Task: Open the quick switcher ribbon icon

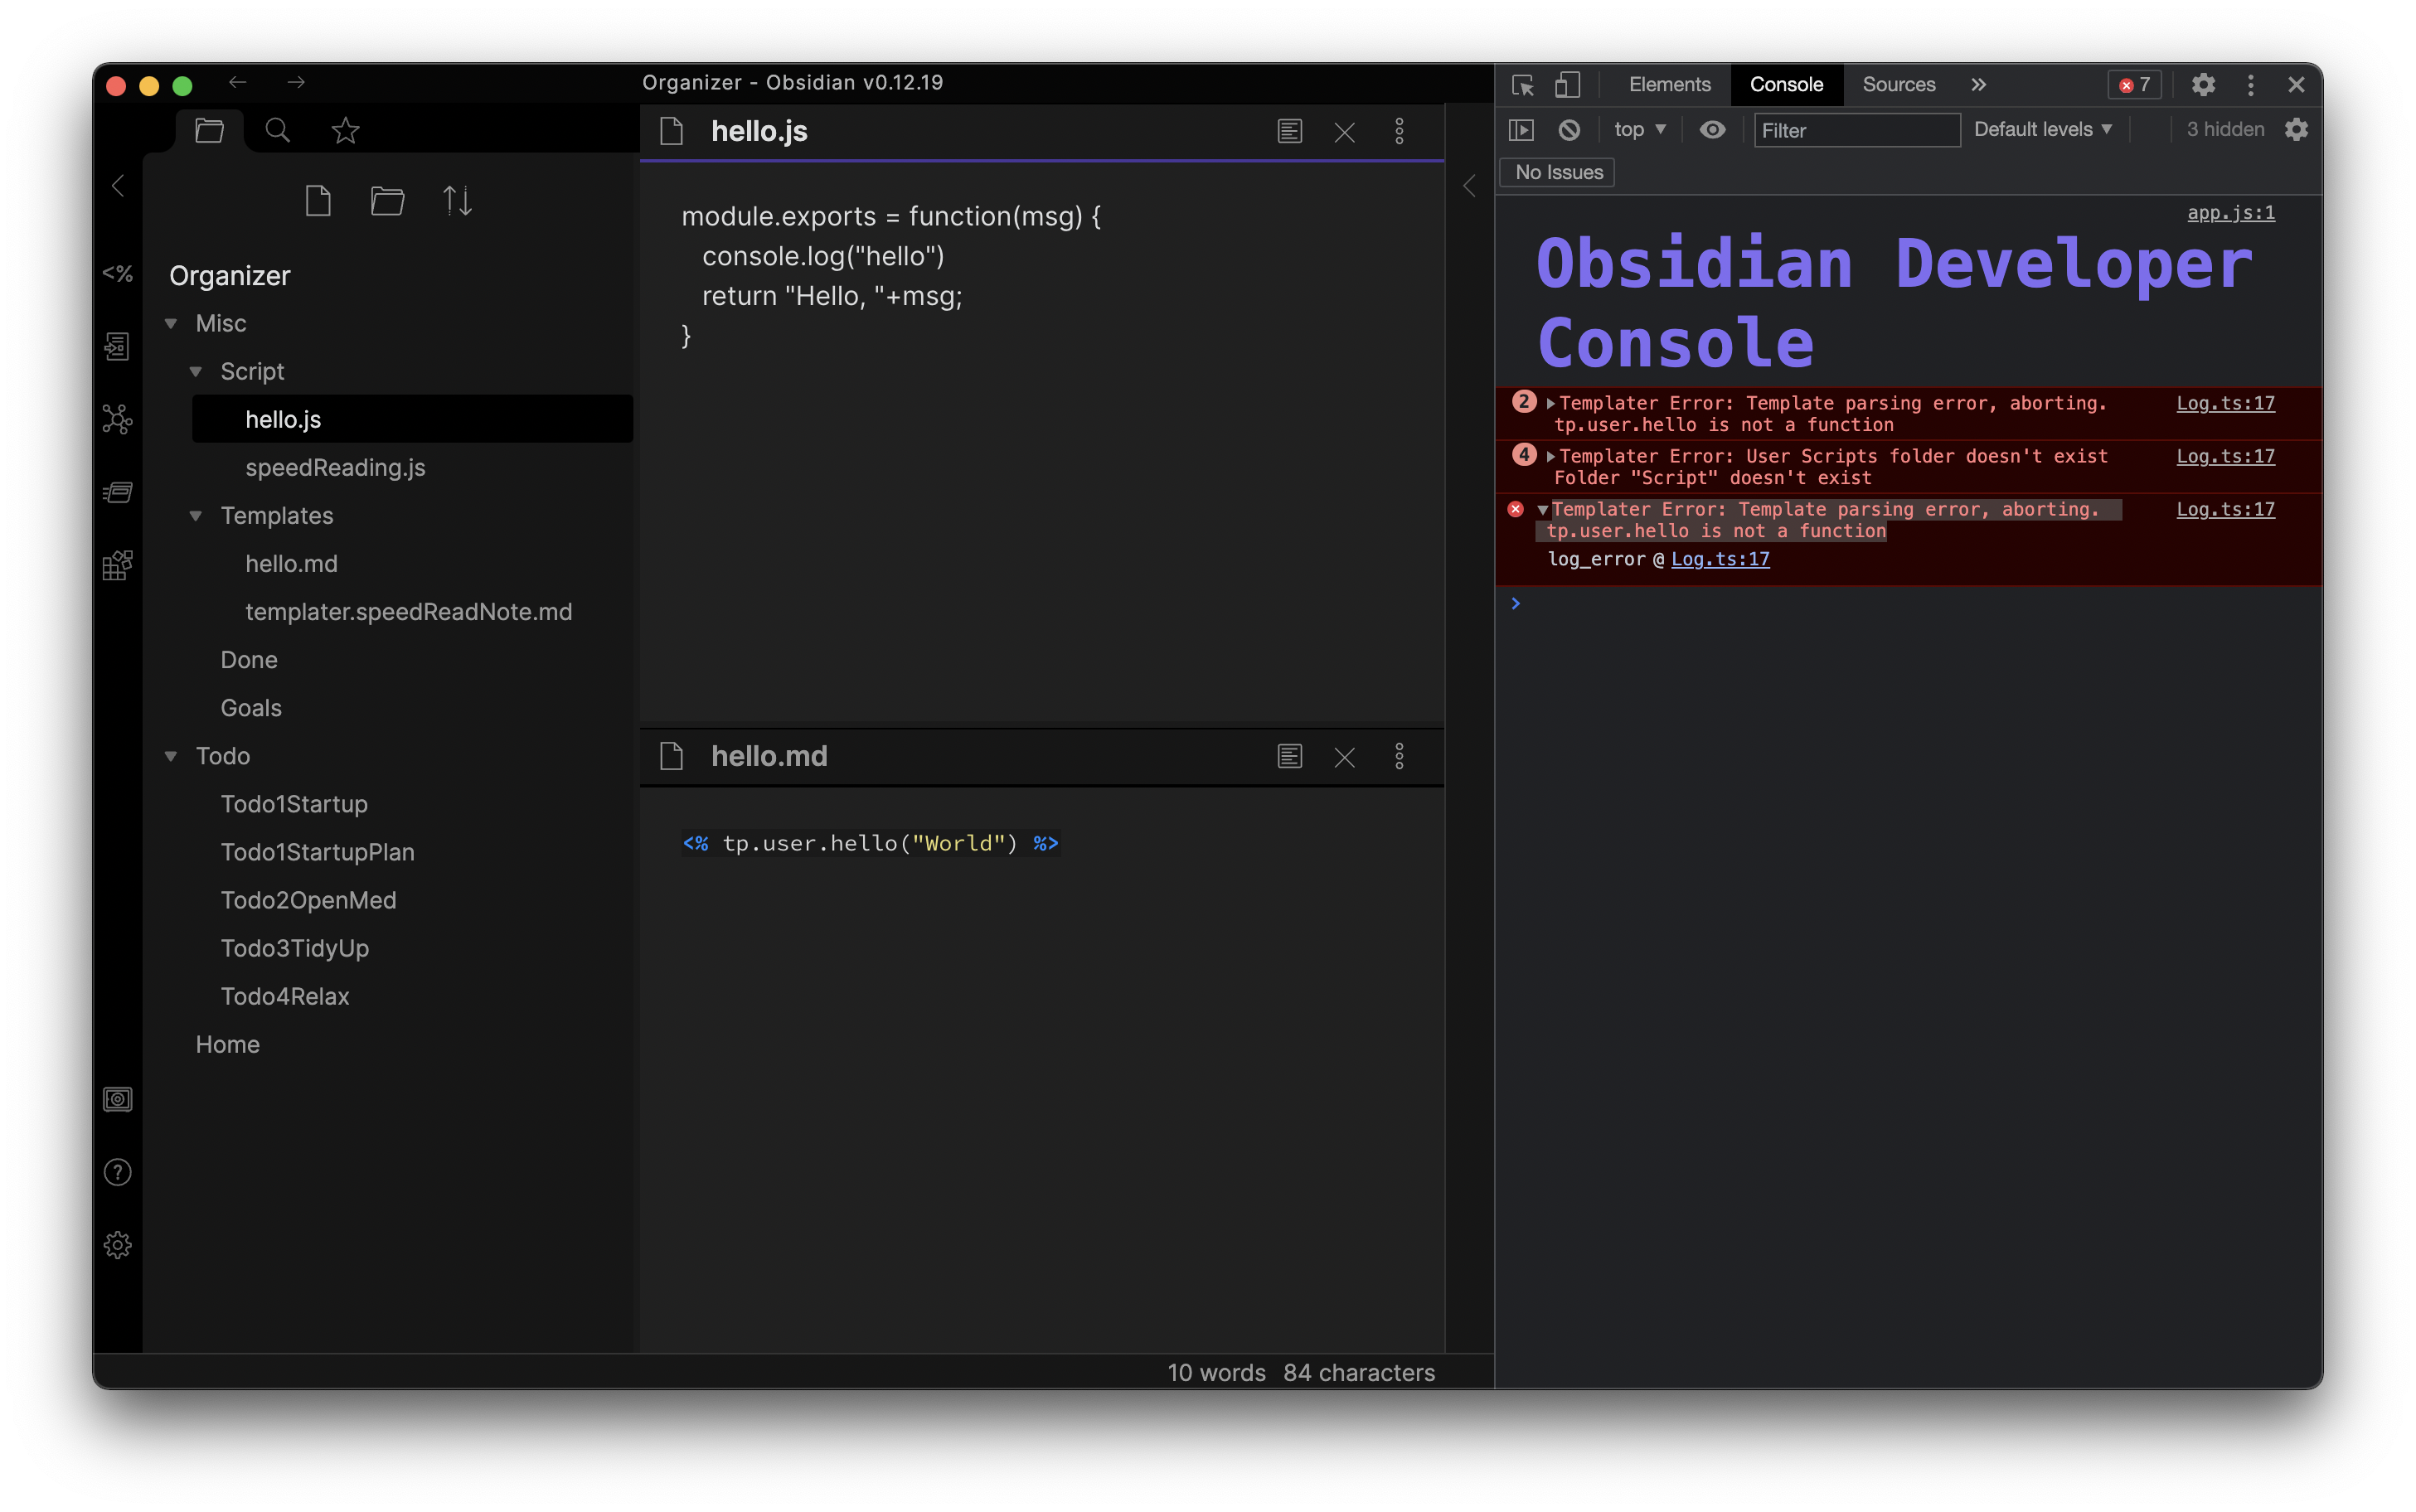Action: coord(118,346)
